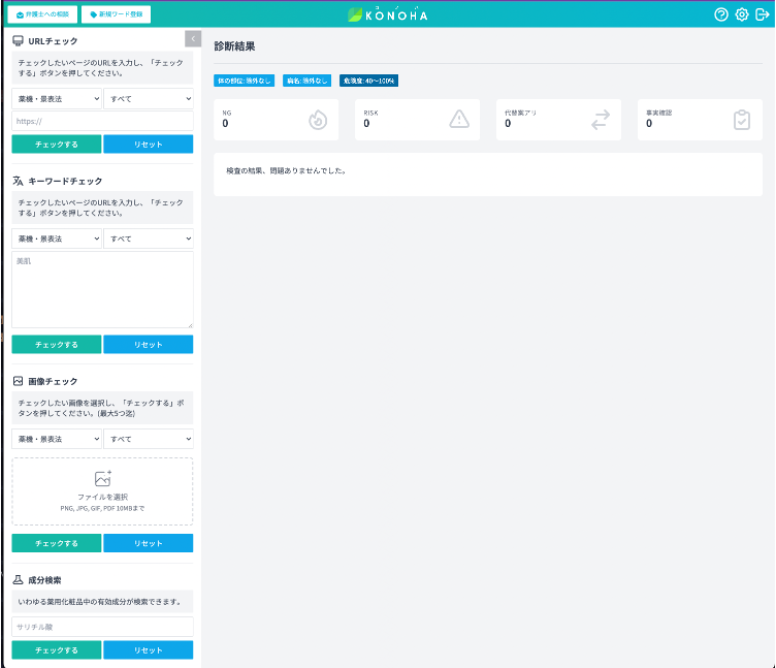The image size is (776, 668).
Task: Click the 危険度 40~100% tag
Action: click(369, 81)
